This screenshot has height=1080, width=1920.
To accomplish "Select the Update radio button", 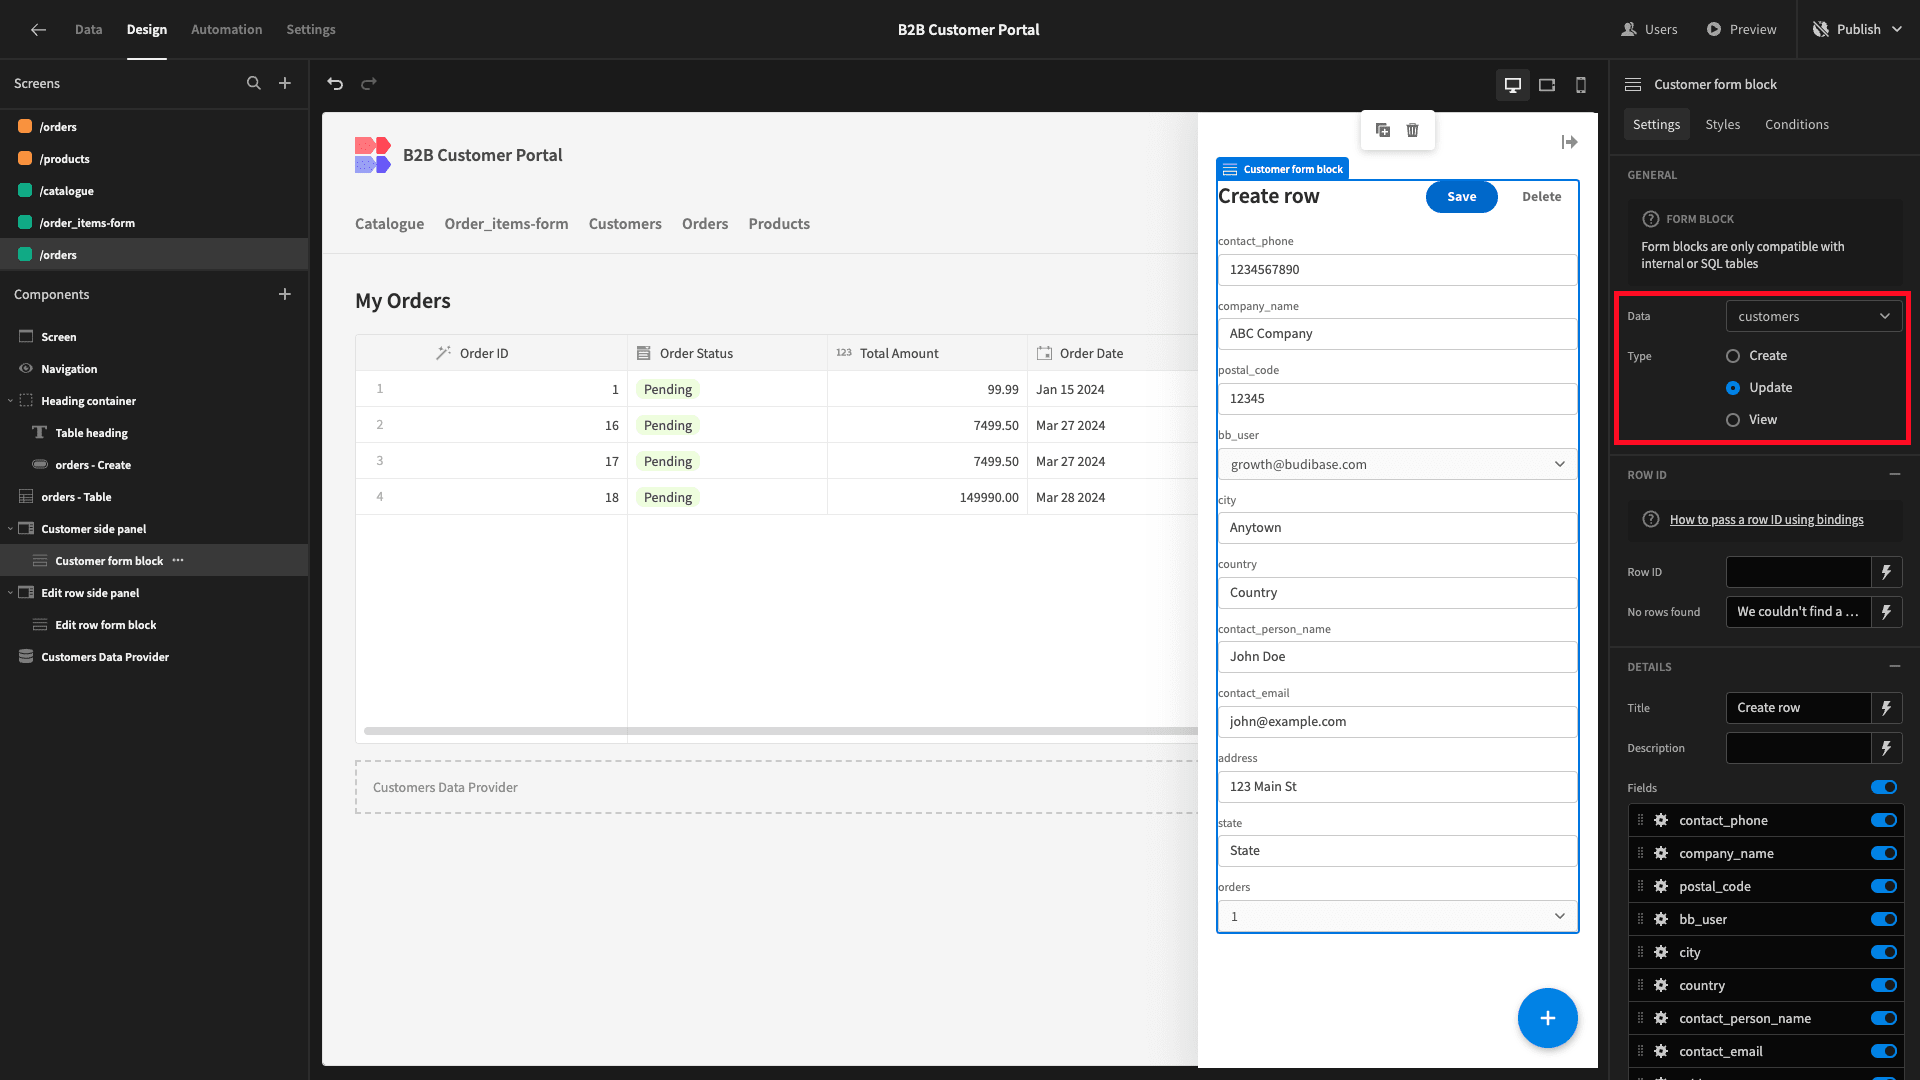I will [1733, 386].
